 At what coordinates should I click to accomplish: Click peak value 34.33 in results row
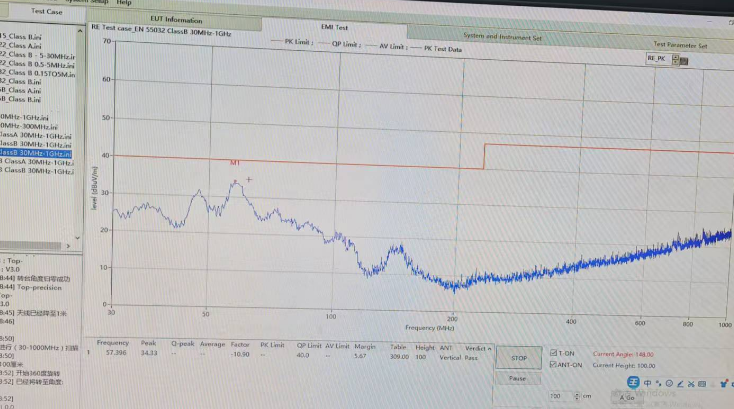coord(149,353)
